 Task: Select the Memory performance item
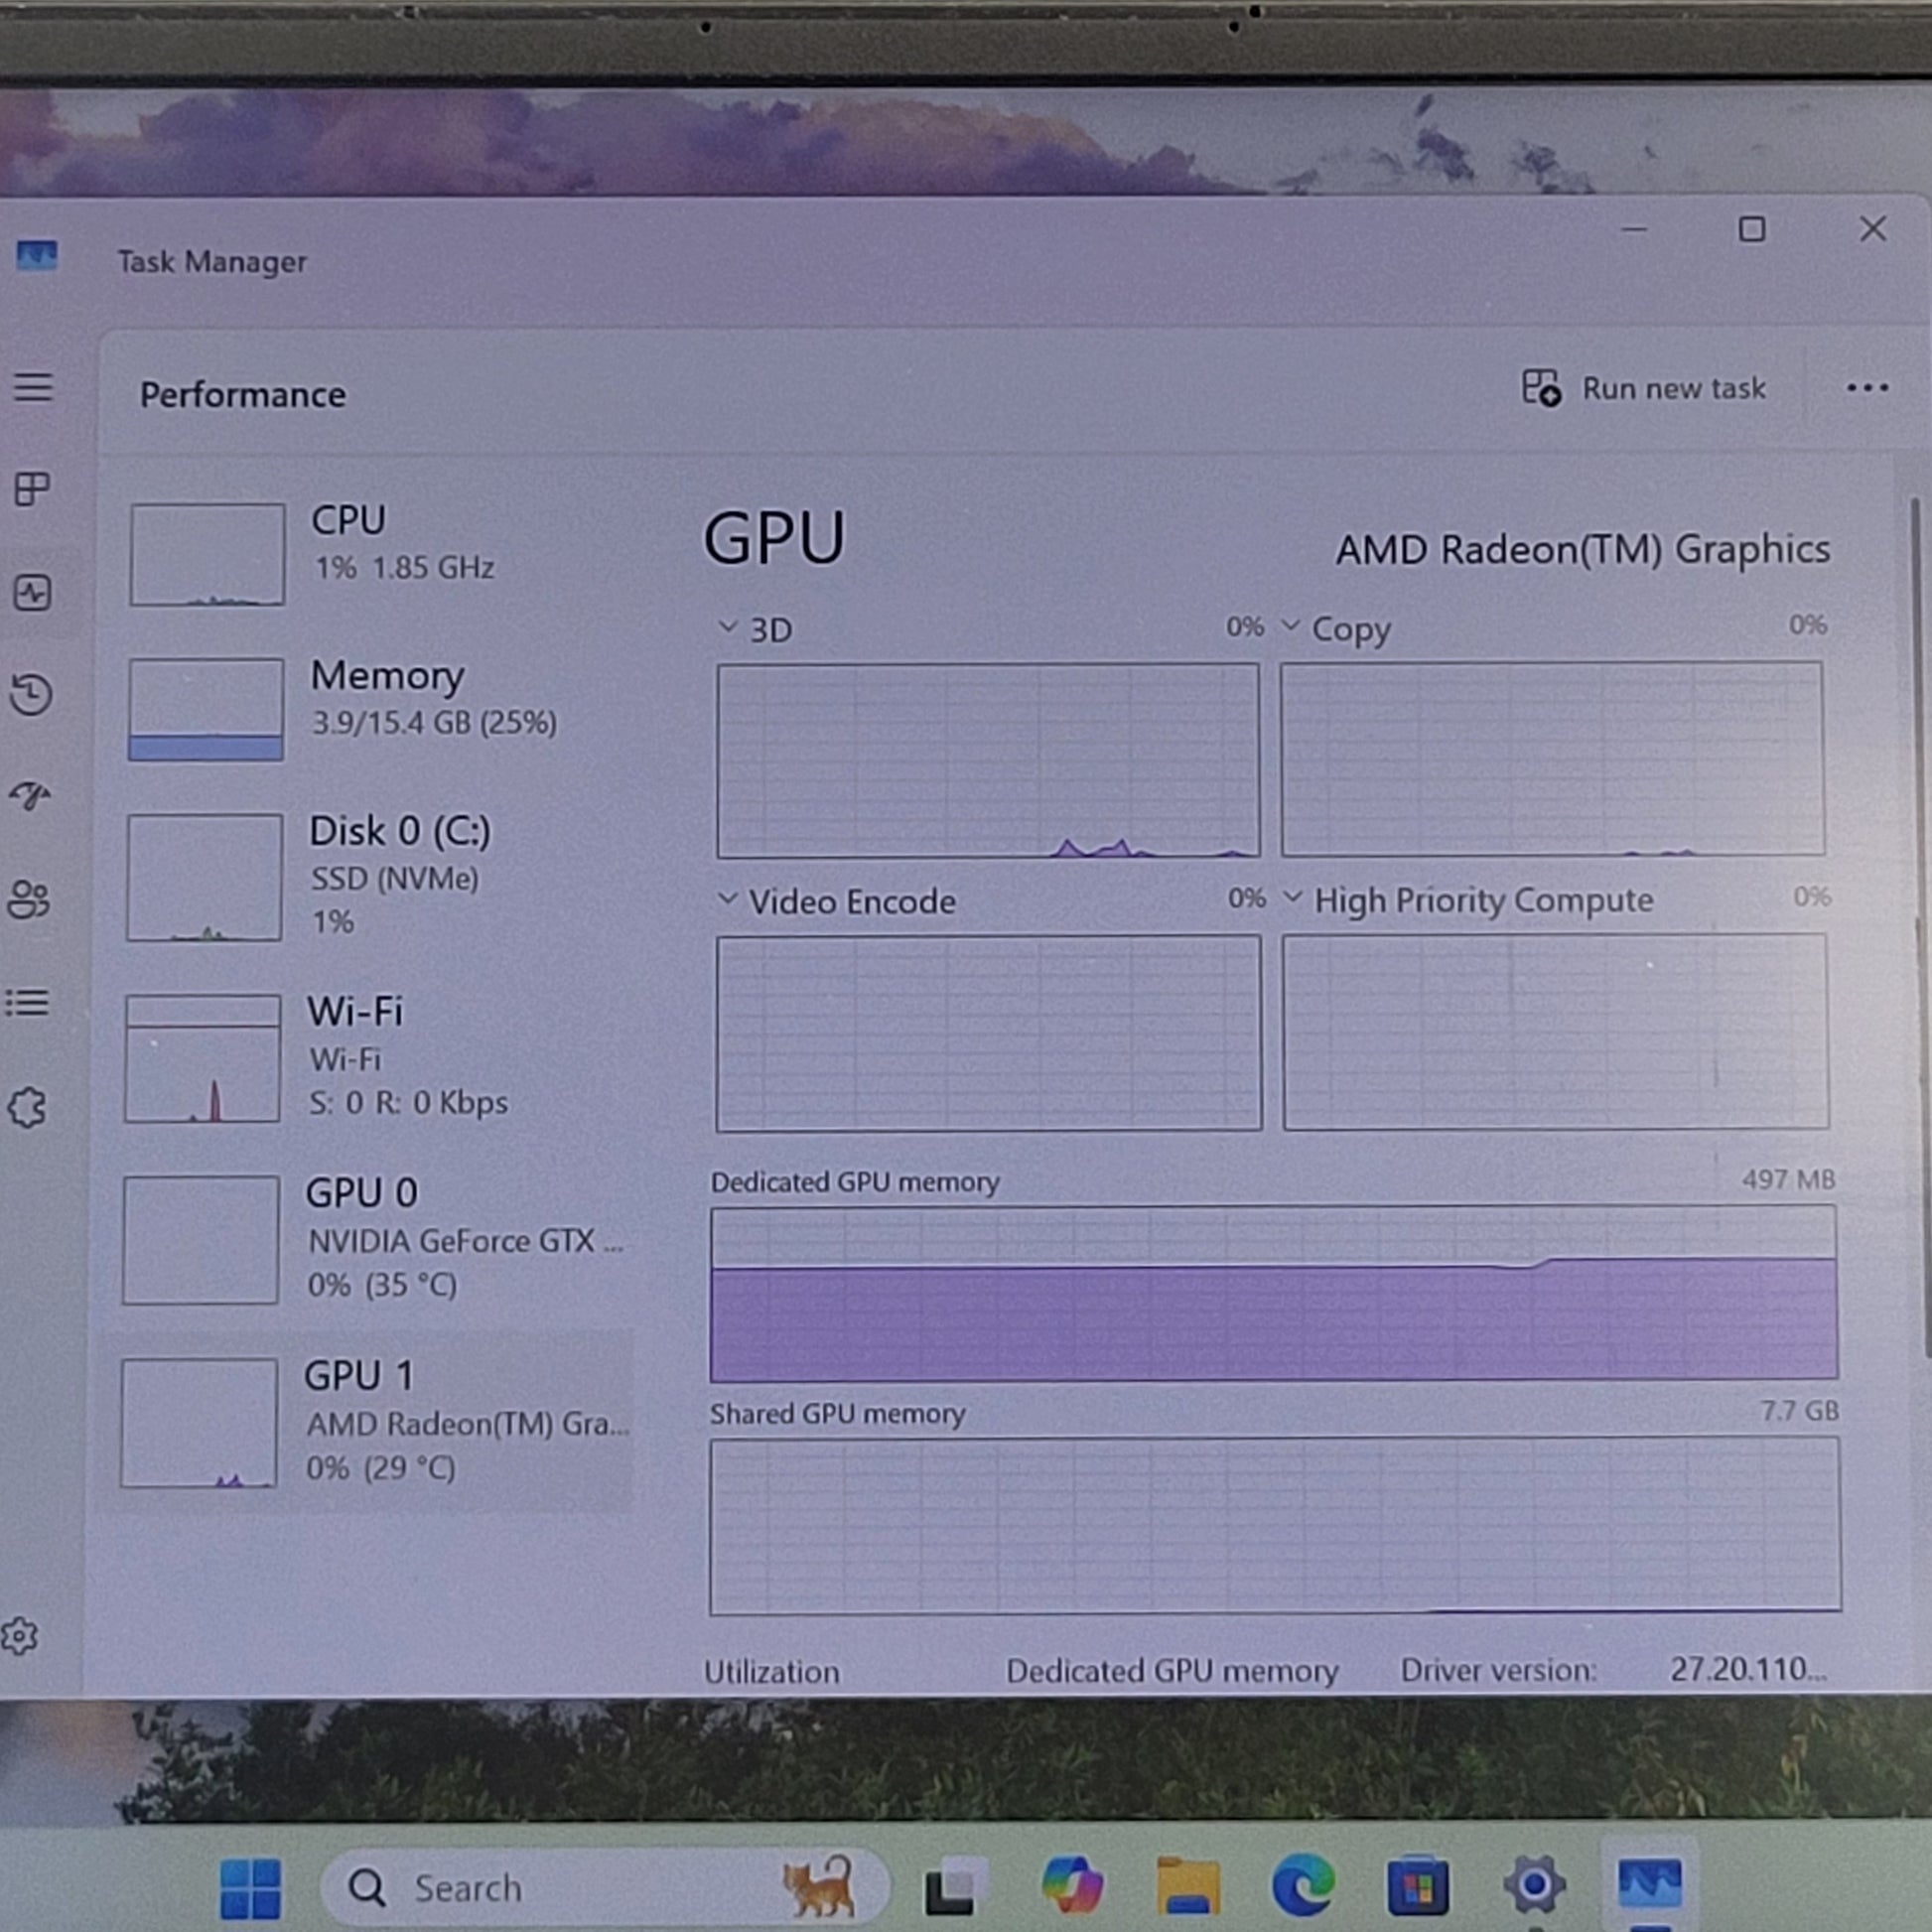click(379, 708)
